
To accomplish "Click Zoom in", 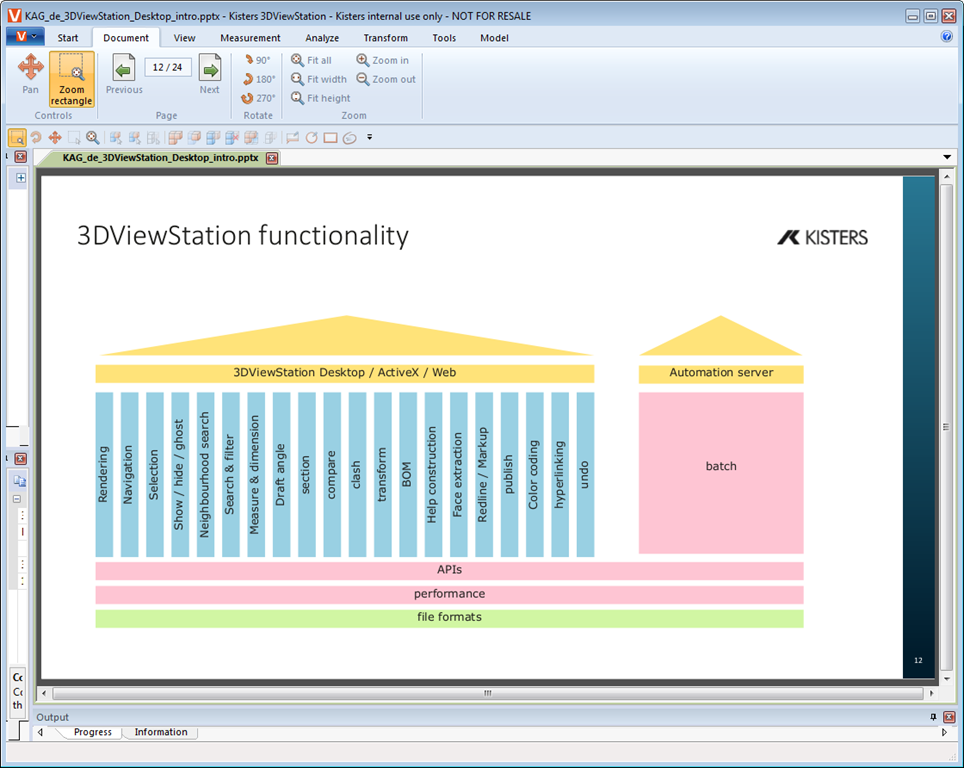I will click(x=382, y=60).
